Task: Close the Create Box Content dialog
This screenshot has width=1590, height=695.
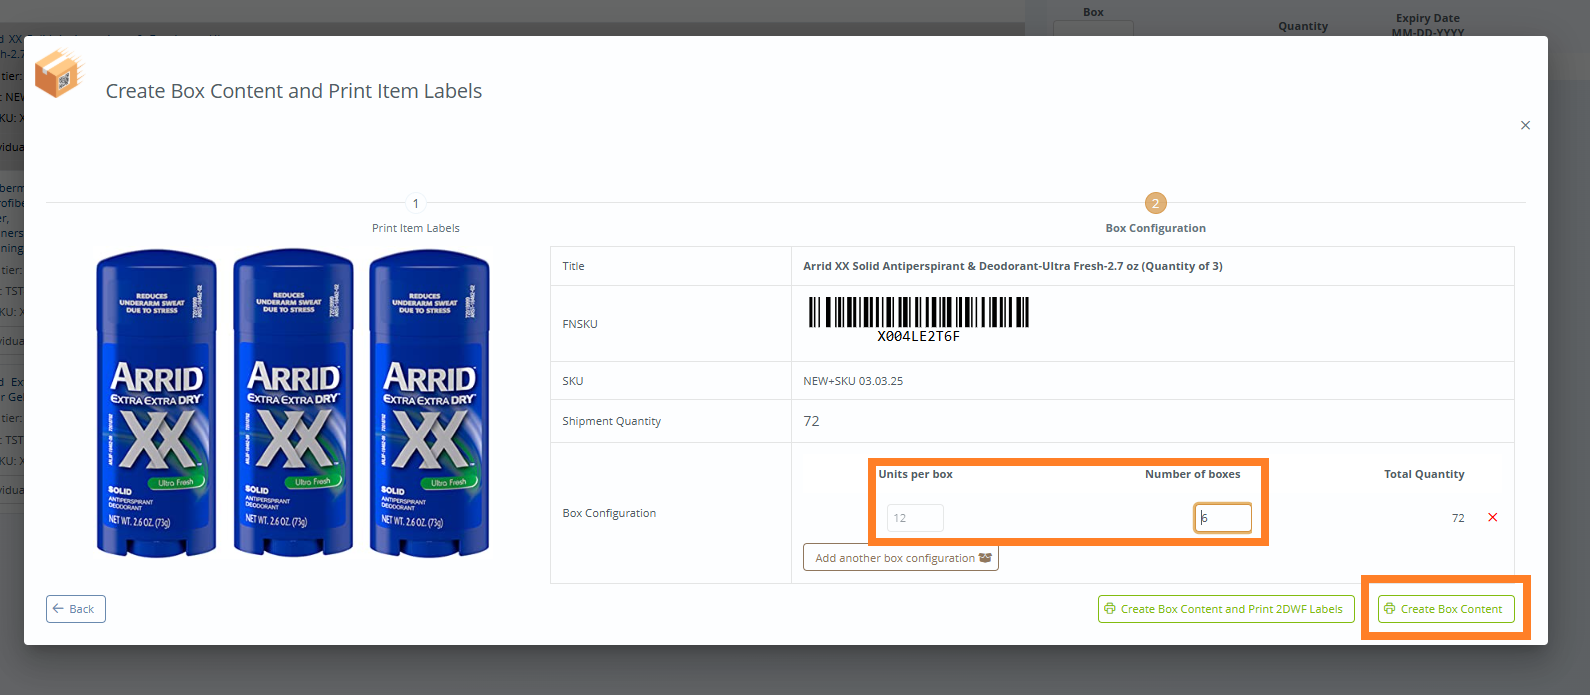Action: point(1525,125)
